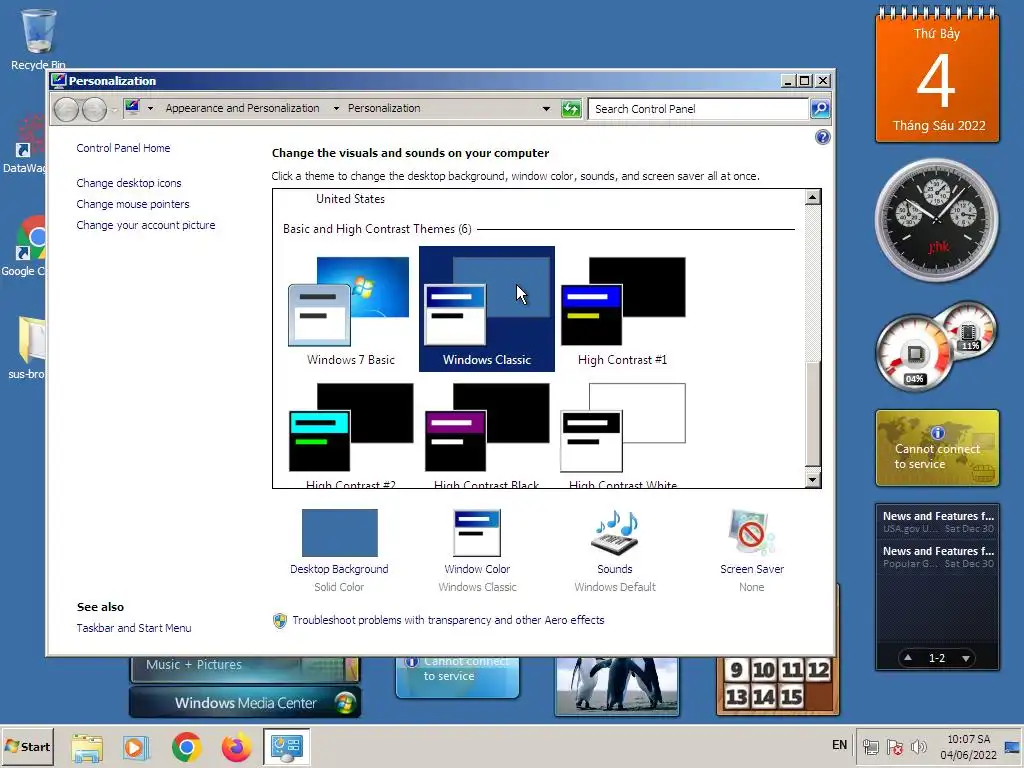Pick the High Contrast Black theme

coord(487,434)
